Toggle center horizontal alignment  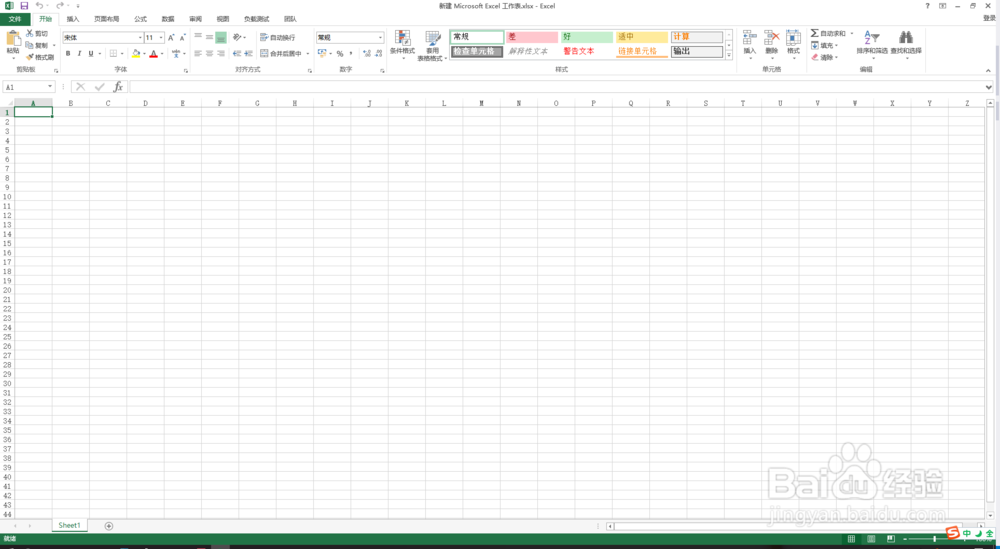pos(209,54)
